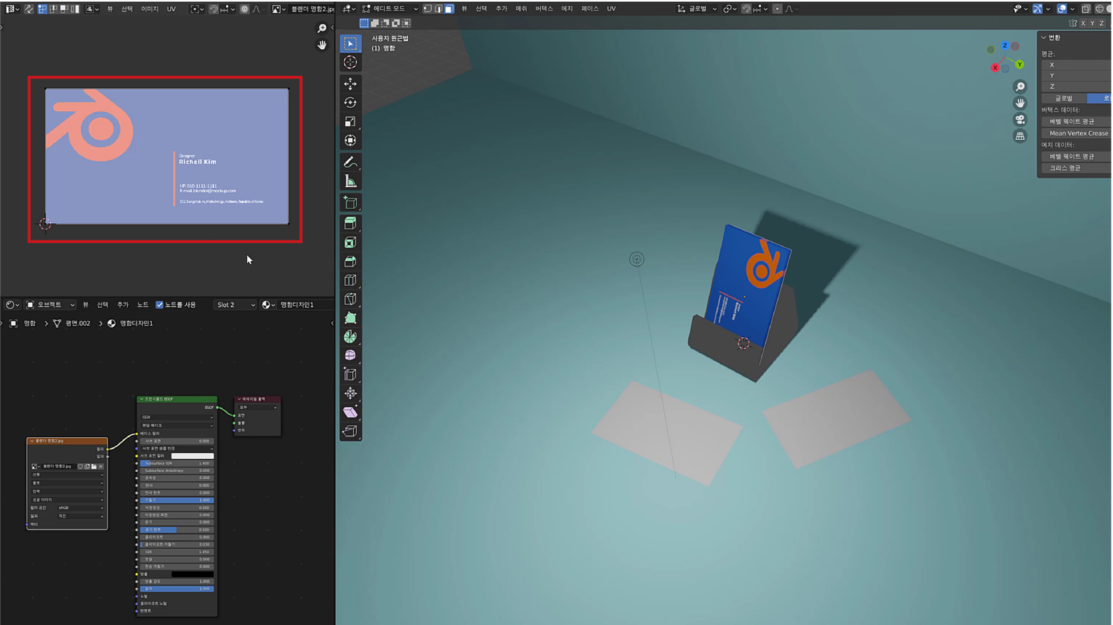This screenshot has width=1113, height=625.
Task: Activate the Transform tool
Action: [350, 140]
